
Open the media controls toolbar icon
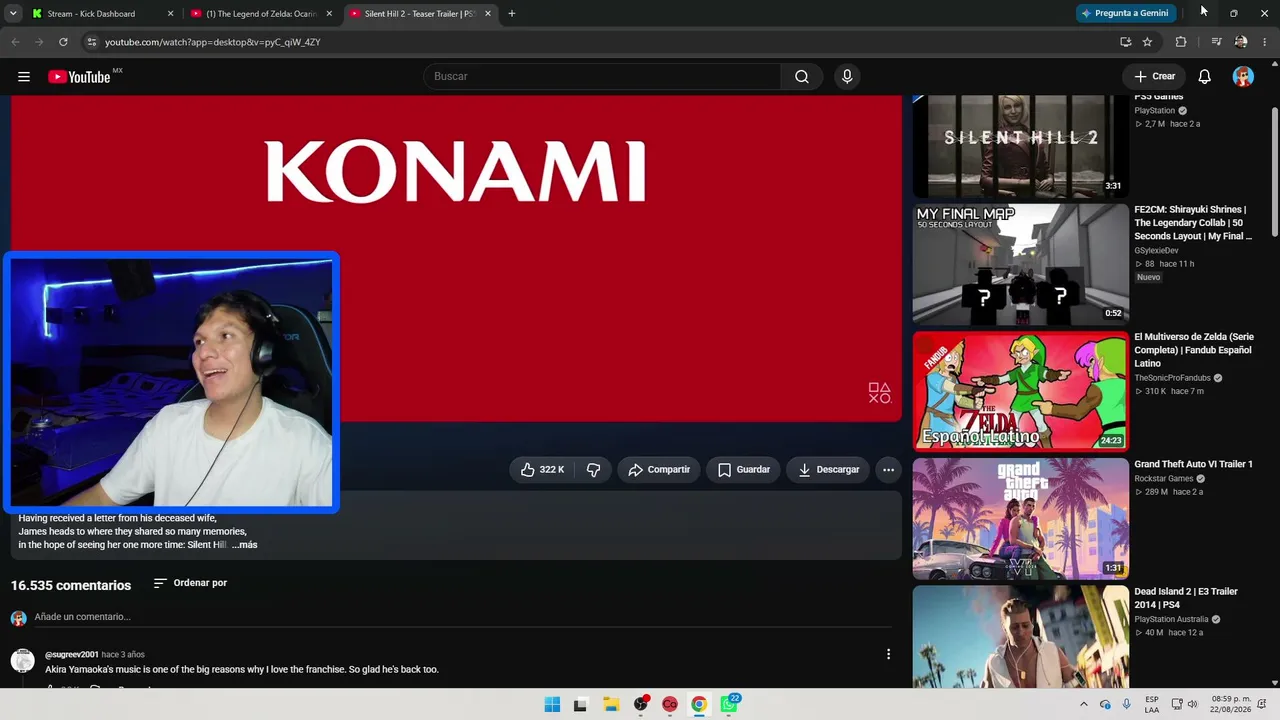[x=1216, y=42]
